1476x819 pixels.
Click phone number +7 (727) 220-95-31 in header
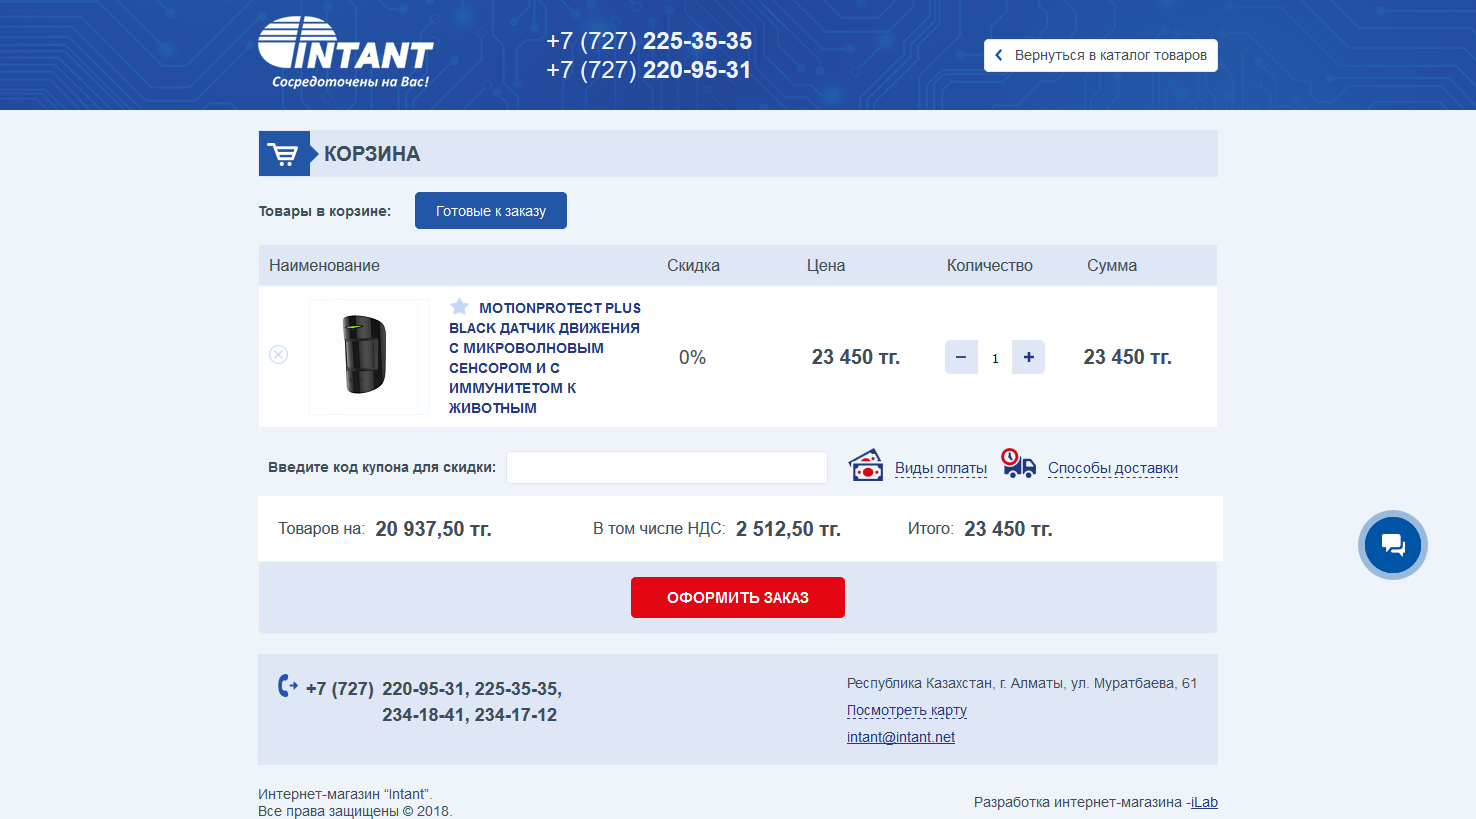[x=649, y=70]
